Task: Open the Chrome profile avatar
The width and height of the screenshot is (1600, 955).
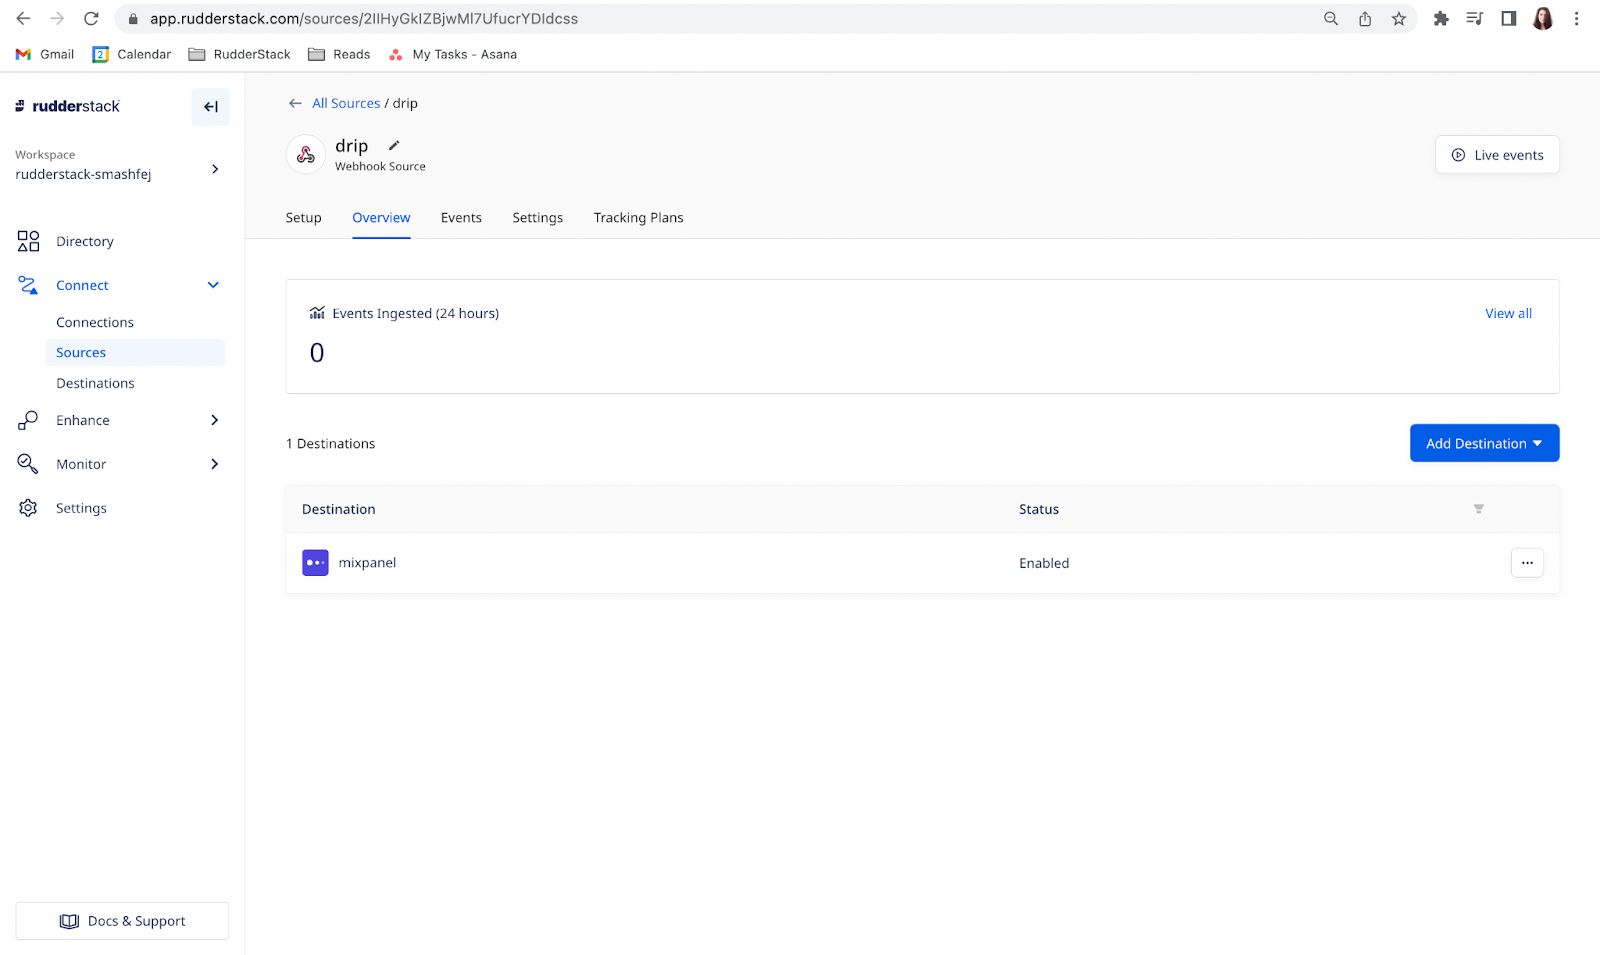Action: [1543, 18]
